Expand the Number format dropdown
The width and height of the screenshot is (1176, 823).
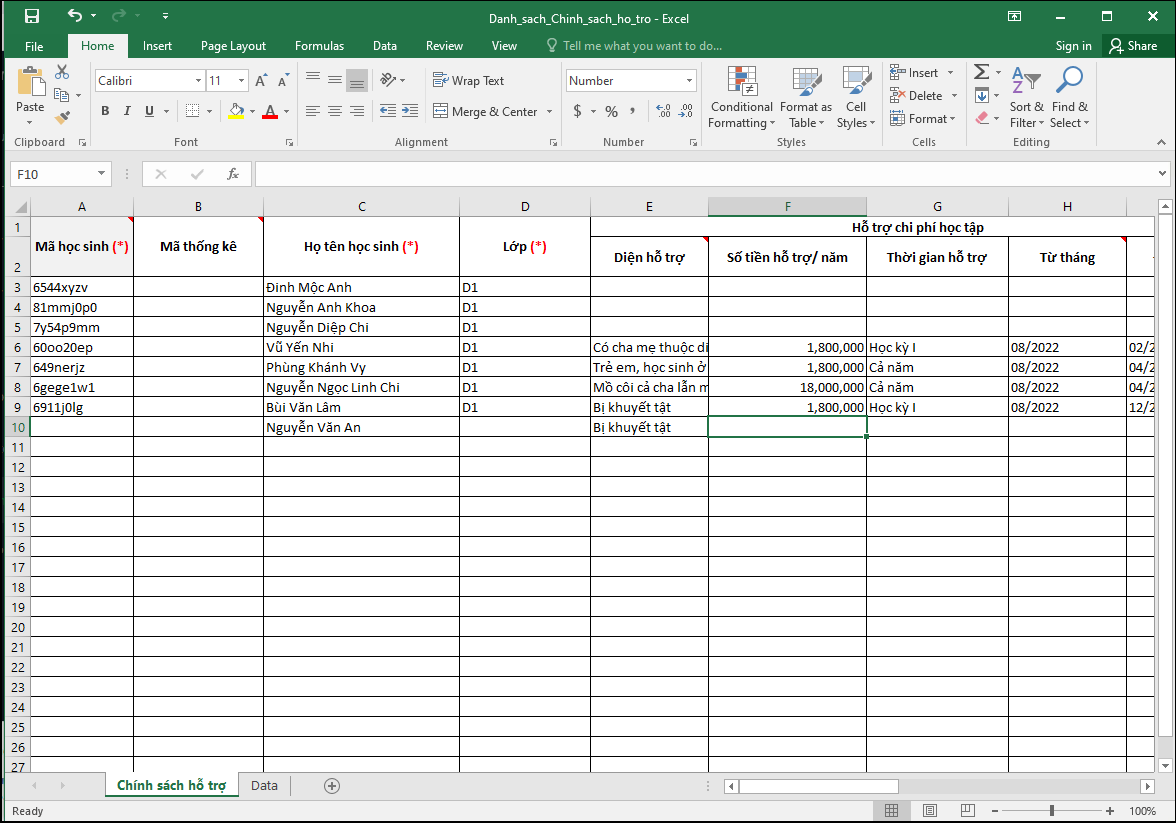(x=689, y=81)
